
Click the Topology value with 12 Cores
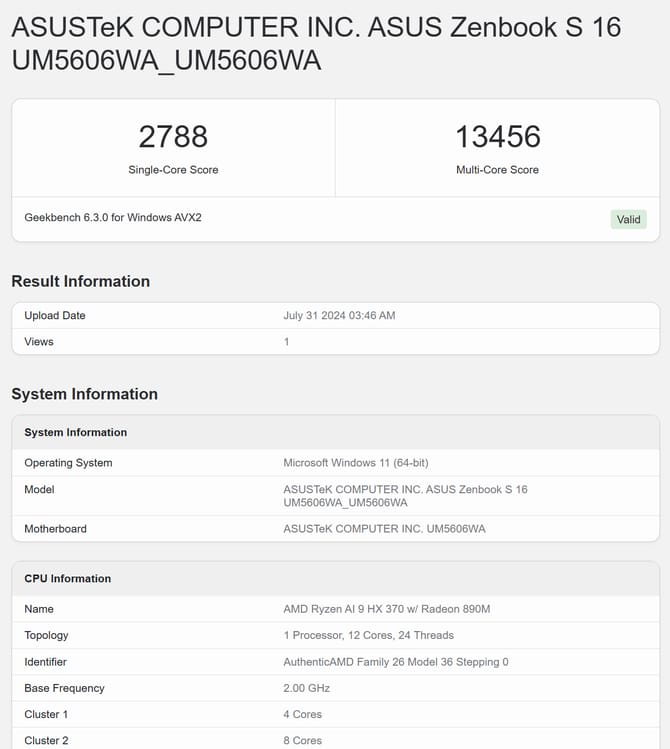tap(368, 635)
